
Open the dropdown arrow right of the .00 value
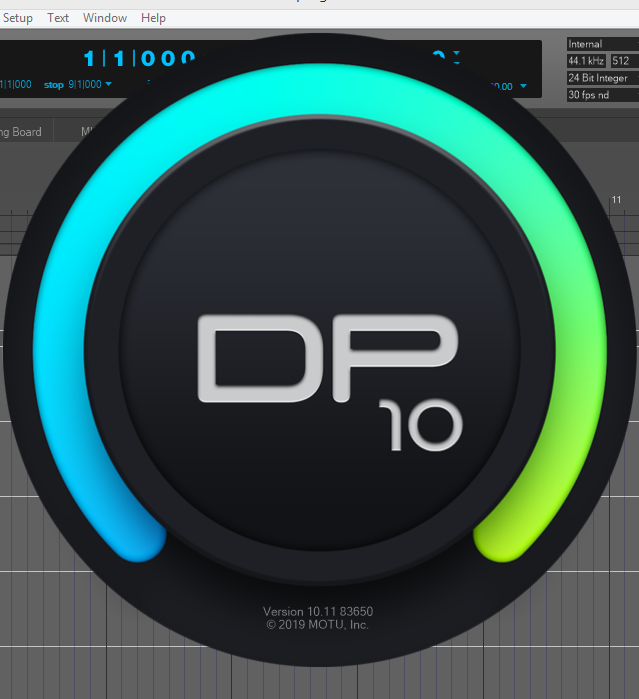524,86
